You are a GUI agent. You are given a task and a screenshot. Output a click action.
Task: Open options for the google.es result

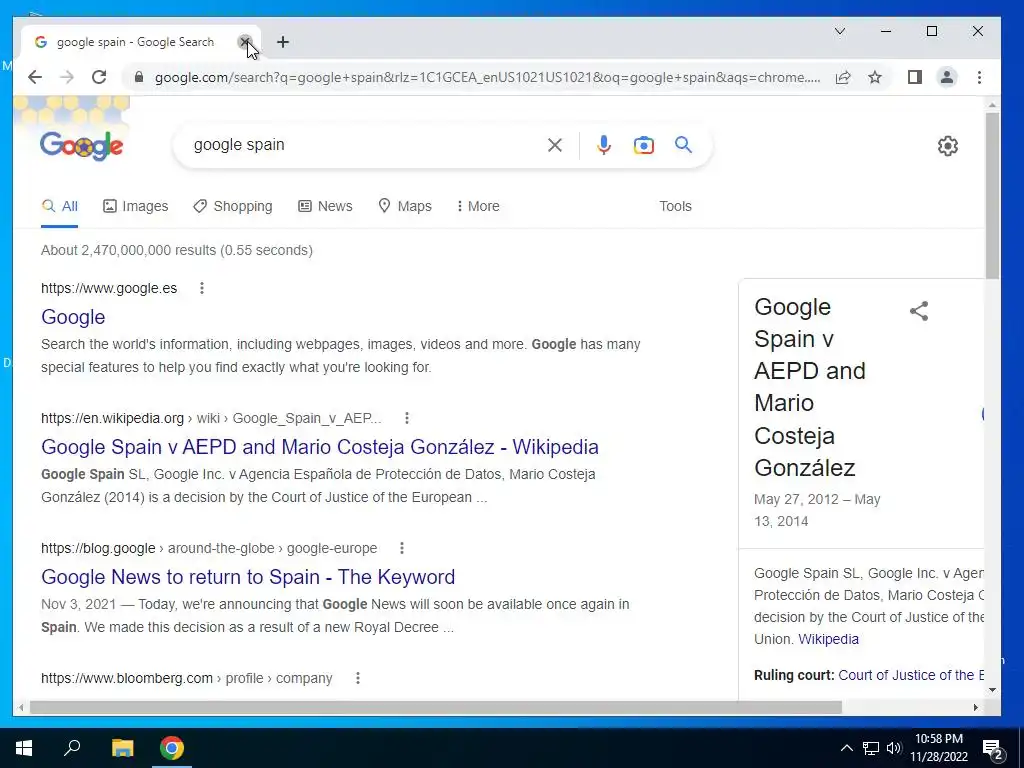[x=202, y=288]
